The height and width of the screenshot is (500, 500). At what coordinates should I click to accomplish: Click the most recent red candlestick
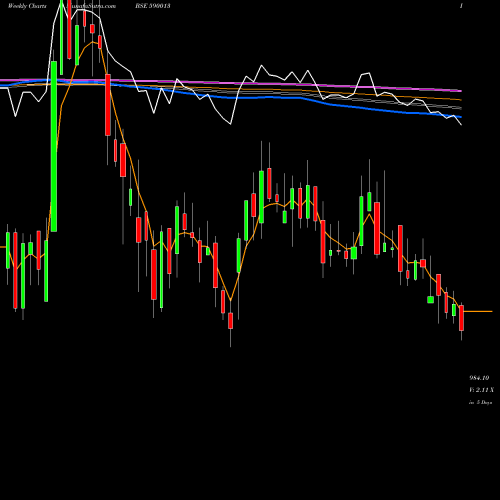click(461, 318)
